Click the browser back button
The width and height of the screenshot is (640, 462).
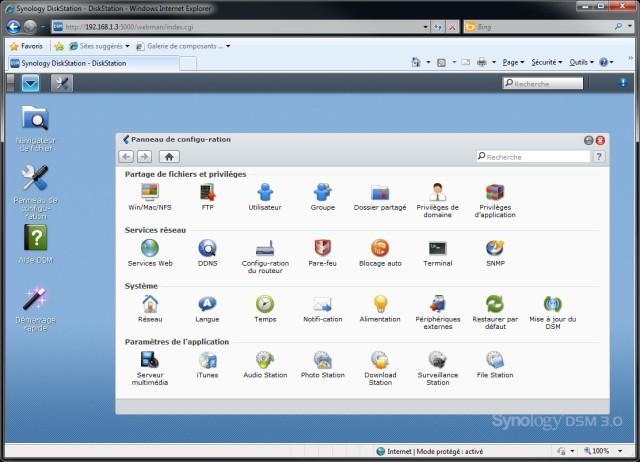point(13,27)
